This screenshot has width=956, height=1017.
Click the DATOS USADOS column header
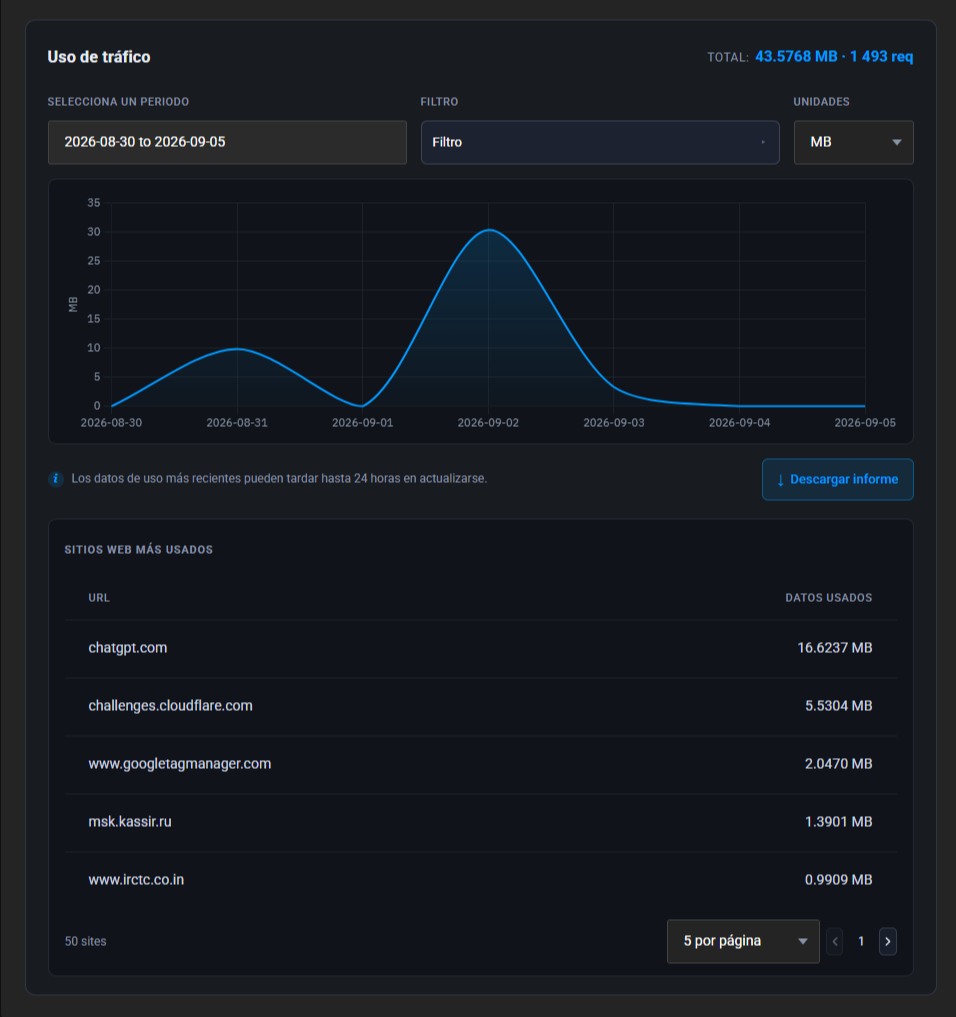pos(829,597)
